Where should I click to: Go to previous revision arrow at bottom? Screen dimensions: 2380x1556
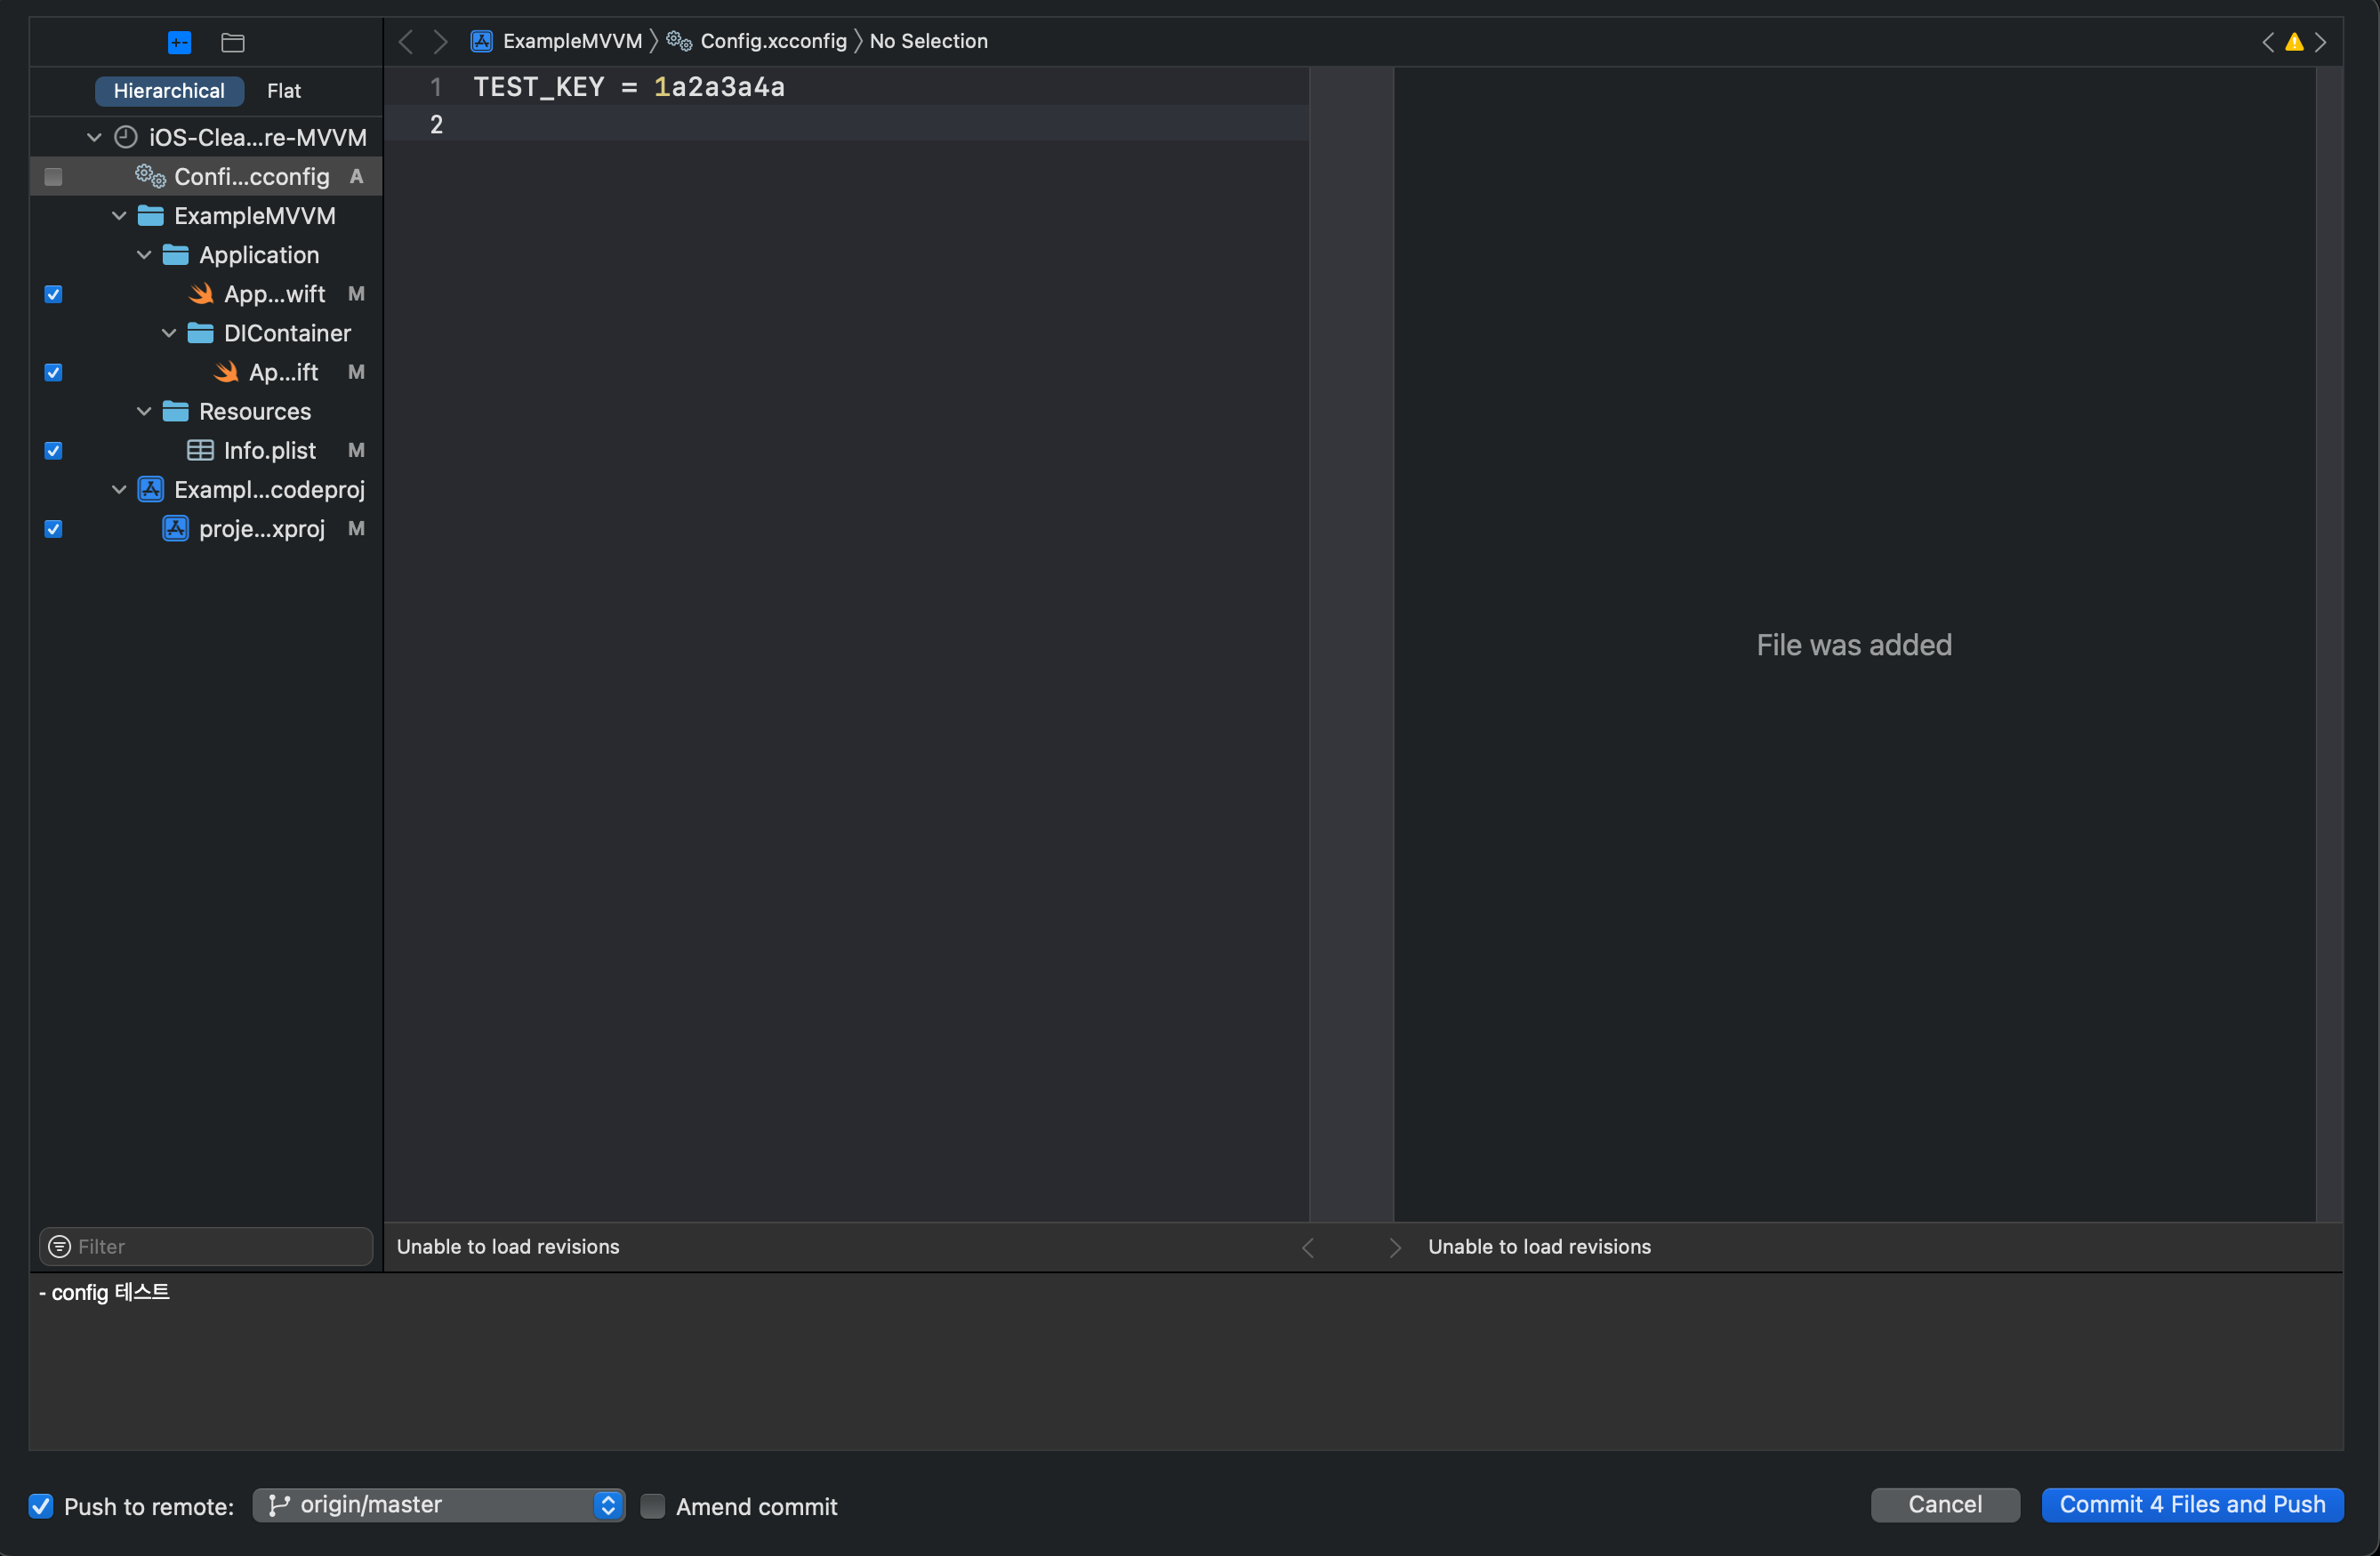tap(1308, 1247)
